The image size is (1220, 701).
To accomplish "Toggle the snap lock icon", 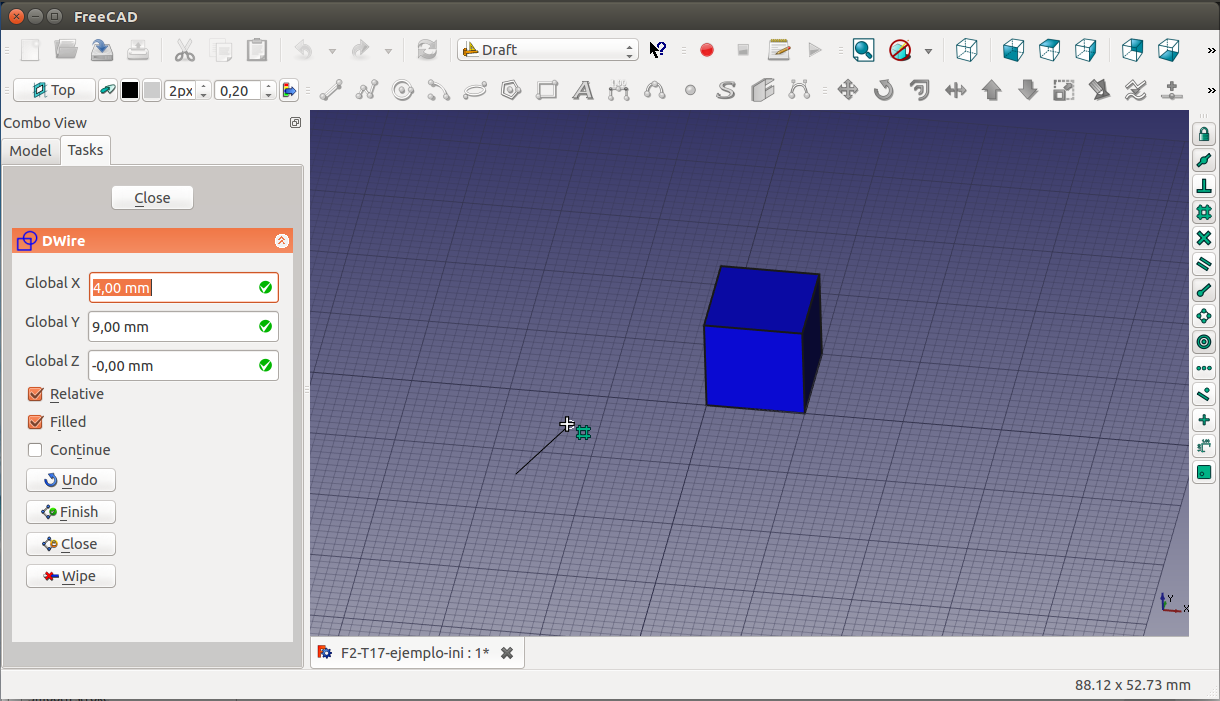I will pyautogui.click(x=1204, y=134).
